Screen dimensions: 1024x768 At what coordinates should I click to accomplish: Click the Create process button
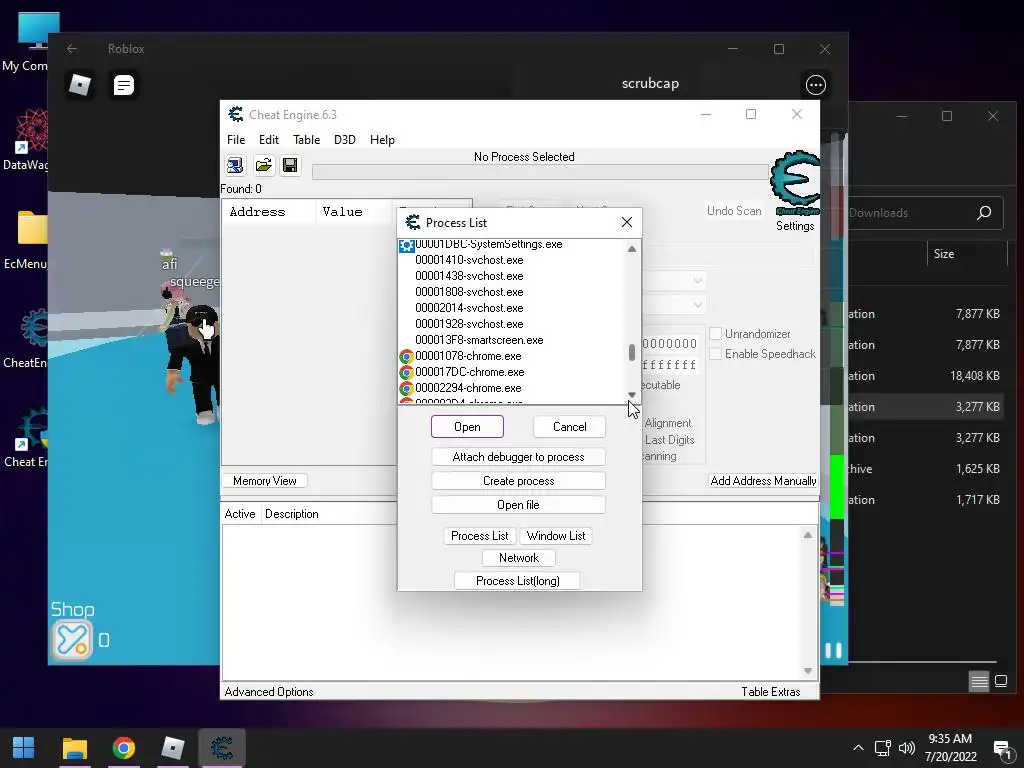coord(519,481)
